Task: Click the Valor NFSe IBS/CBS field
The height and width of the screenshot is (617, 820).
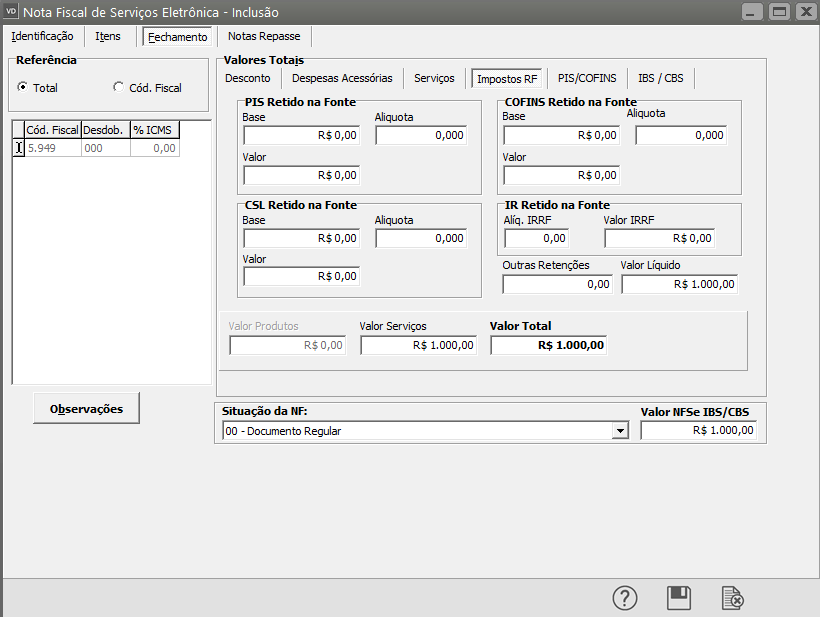Action: 698,430
